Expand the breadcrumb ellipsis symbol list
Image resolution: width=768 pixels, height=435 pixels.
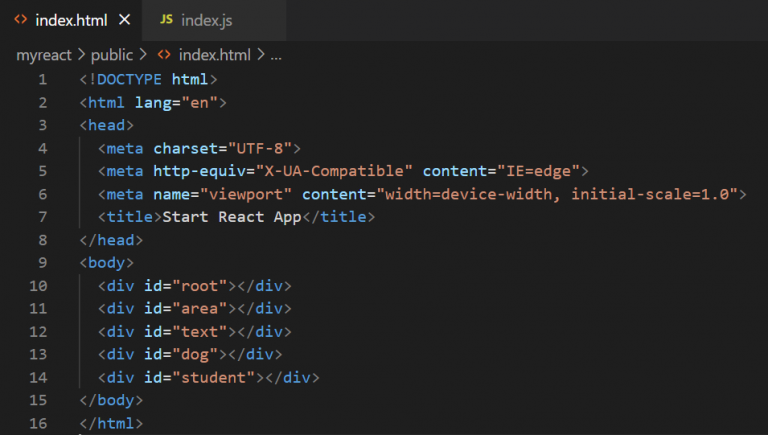276,55
